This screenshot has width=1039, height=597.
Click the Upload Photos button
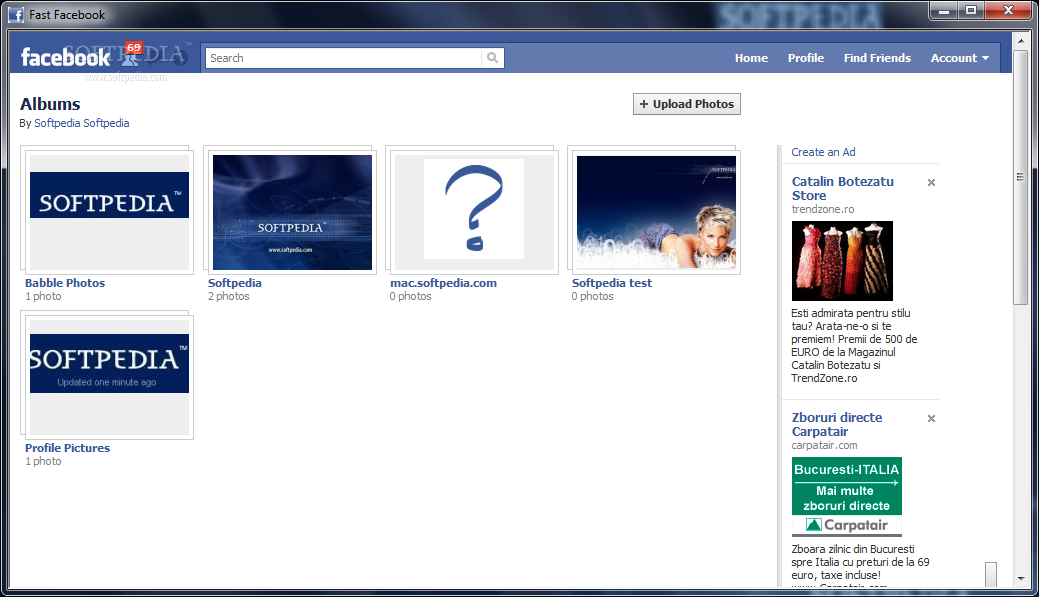click(x=686, y=104)
